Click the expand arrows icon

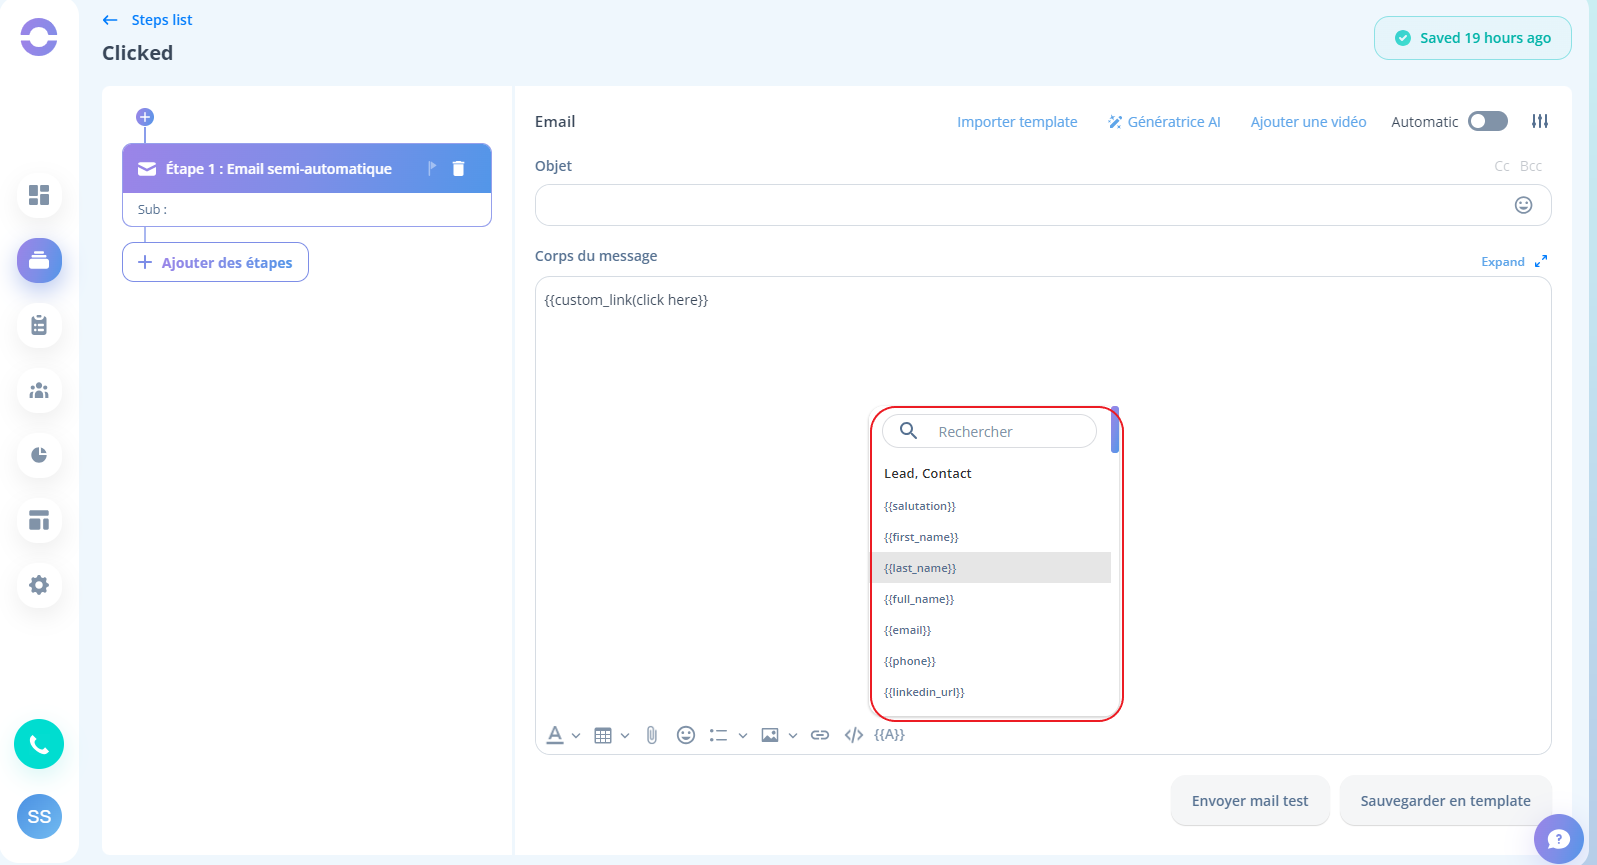(1541, 261)
